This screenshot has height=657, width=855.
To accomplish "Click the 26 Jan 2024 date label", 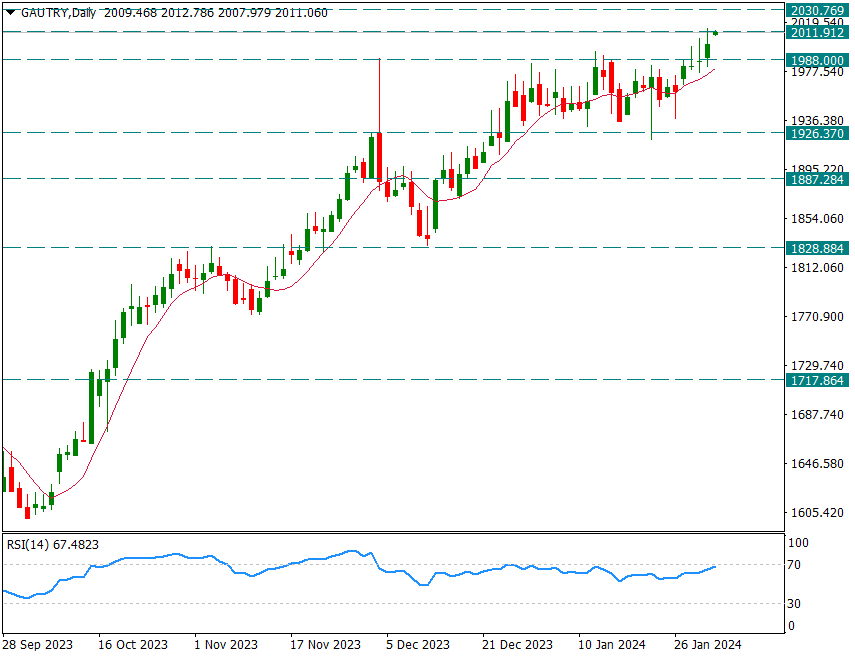I will pos(708,644).
